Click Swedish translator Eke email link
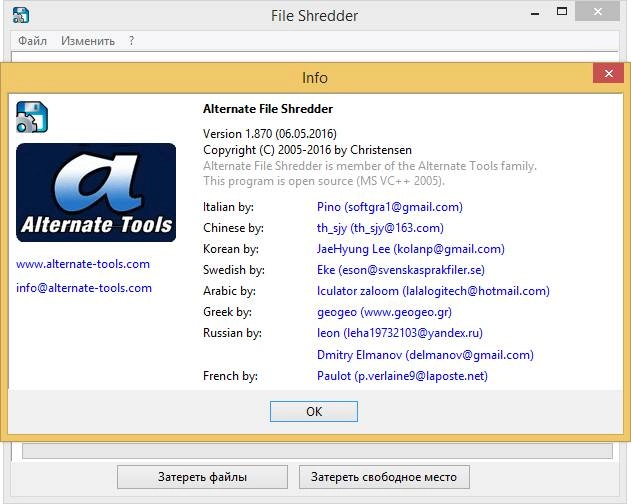The width and height of the screenshot is (631, 504). pos(400,270)
